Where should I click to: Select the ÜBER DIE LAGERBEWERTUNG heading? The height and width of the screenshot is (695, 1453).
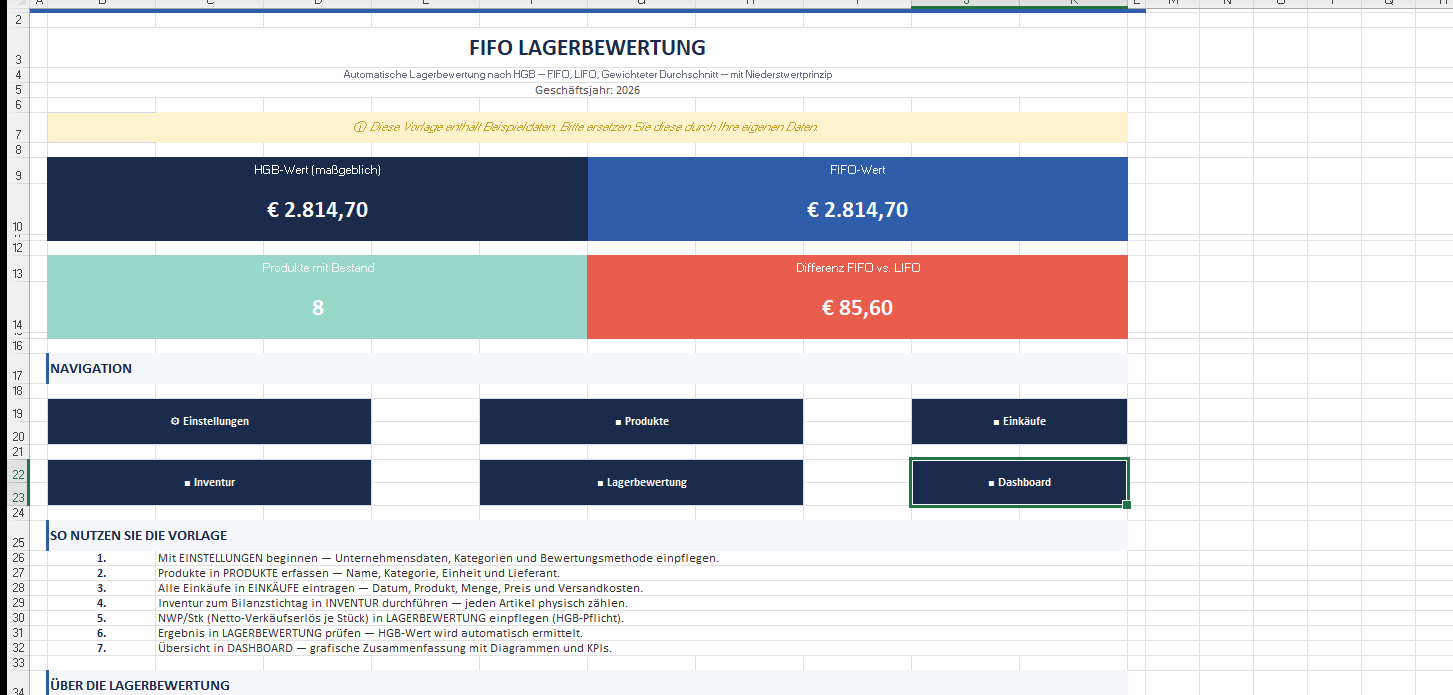(x=140, y=685)
